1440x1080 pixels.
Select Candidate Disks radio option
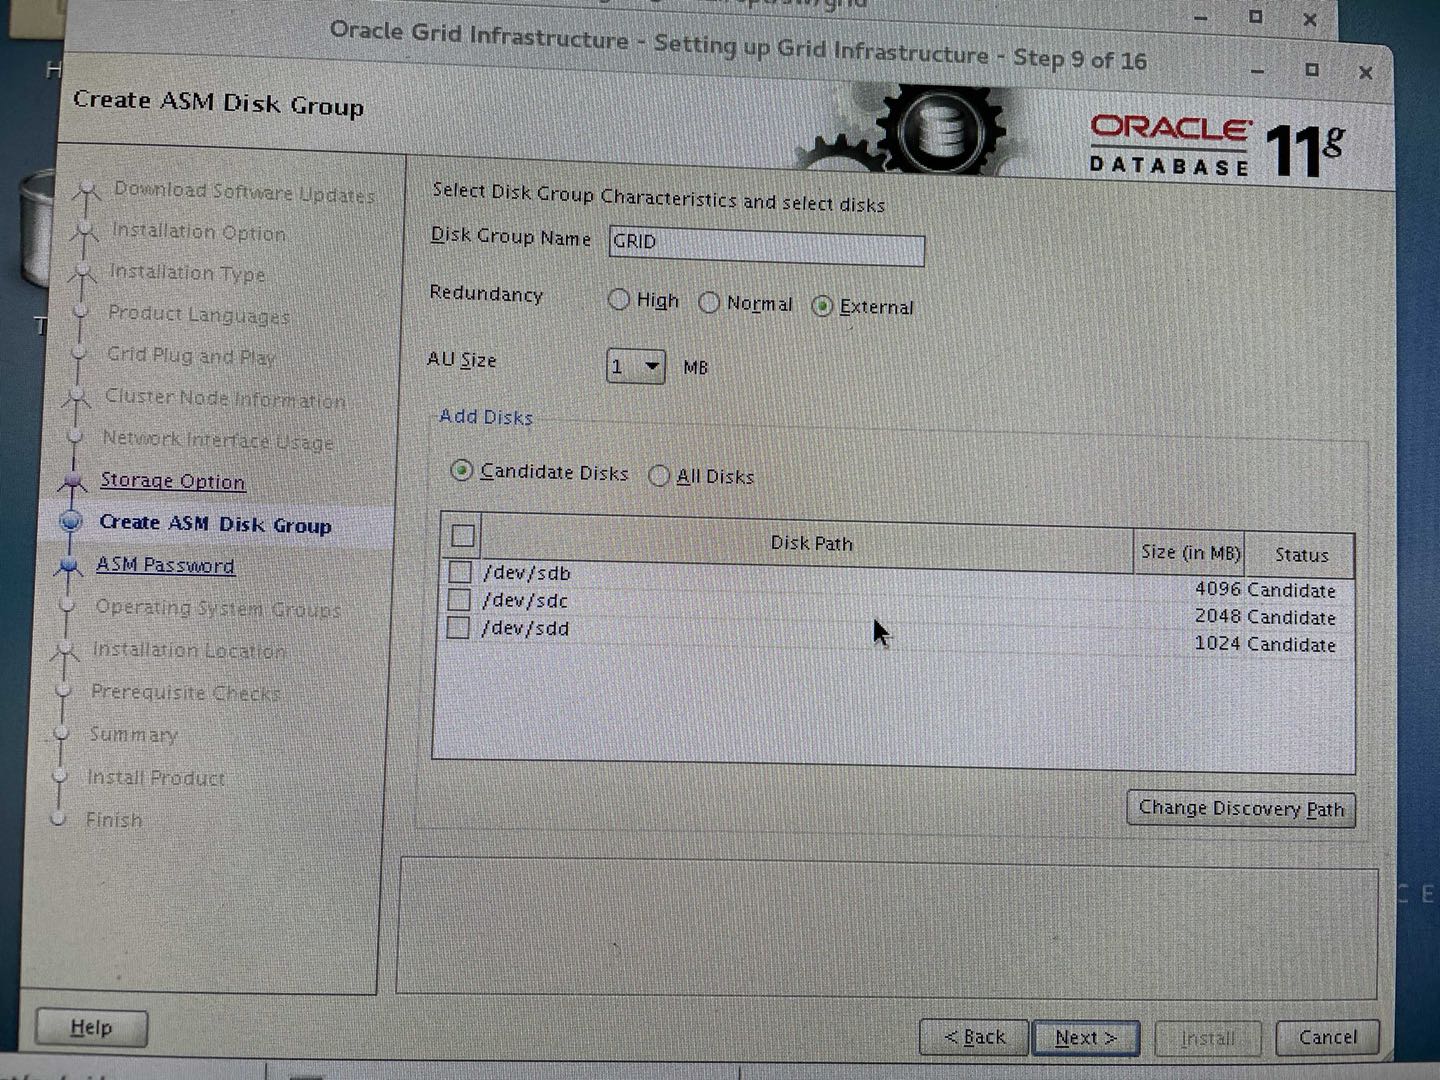coord(461,470)
